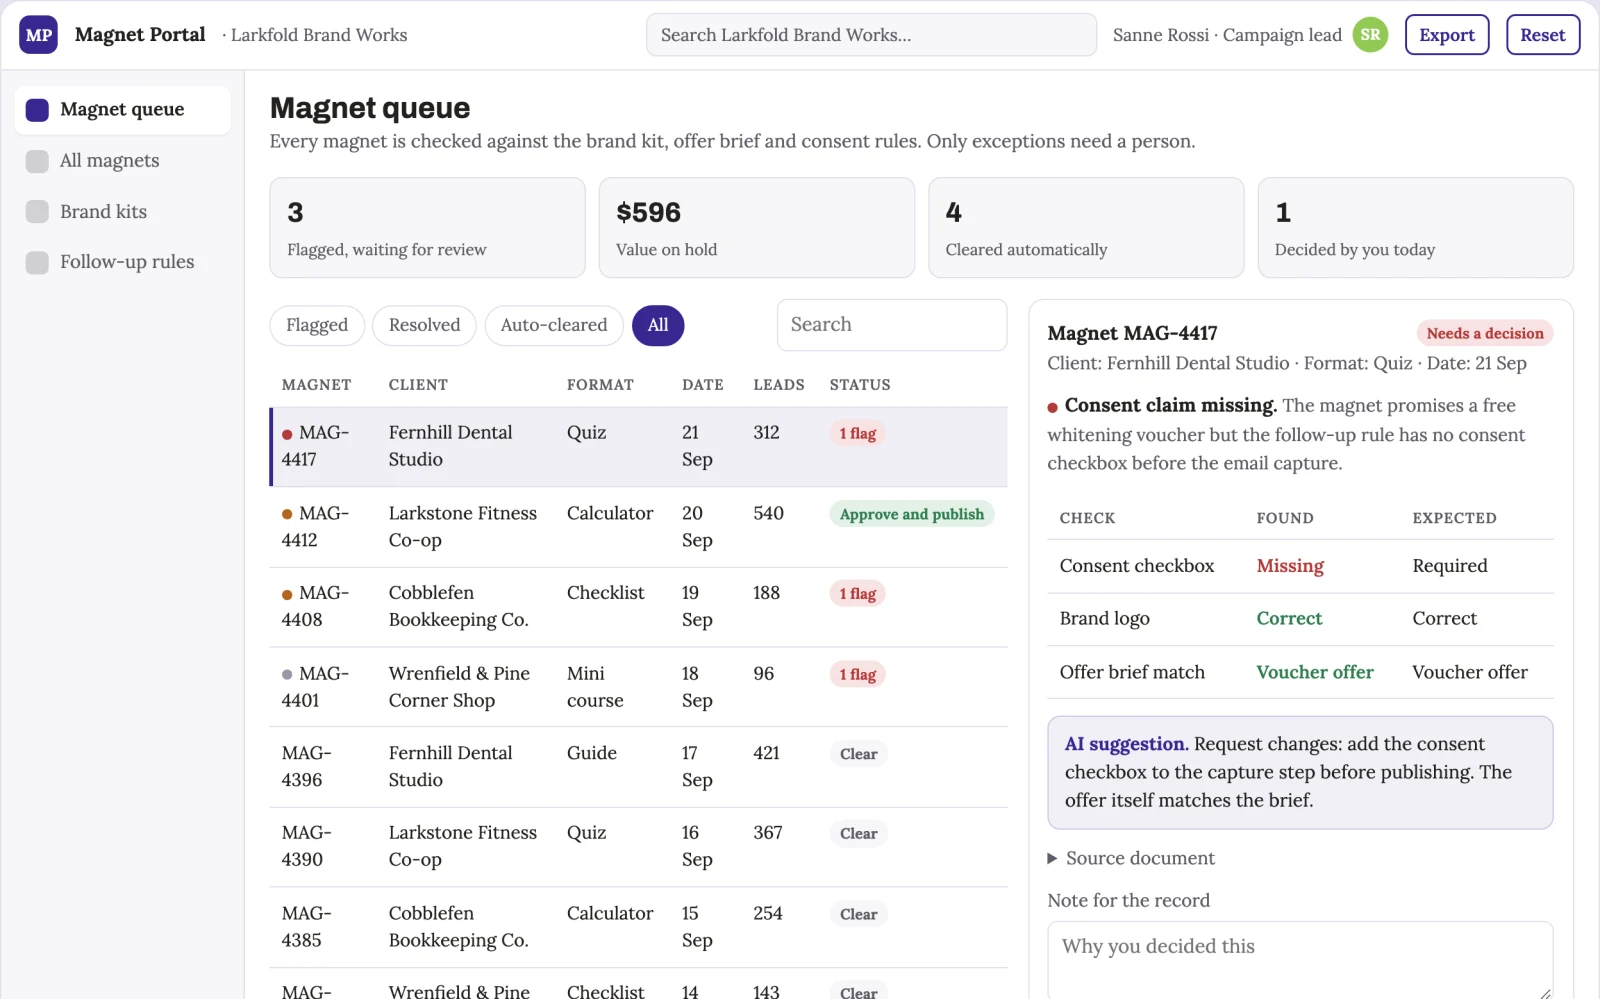Switch to the Resolved filter tab
The width and height of the screenshot is (1600, 999).
click(x=424, y=325)
